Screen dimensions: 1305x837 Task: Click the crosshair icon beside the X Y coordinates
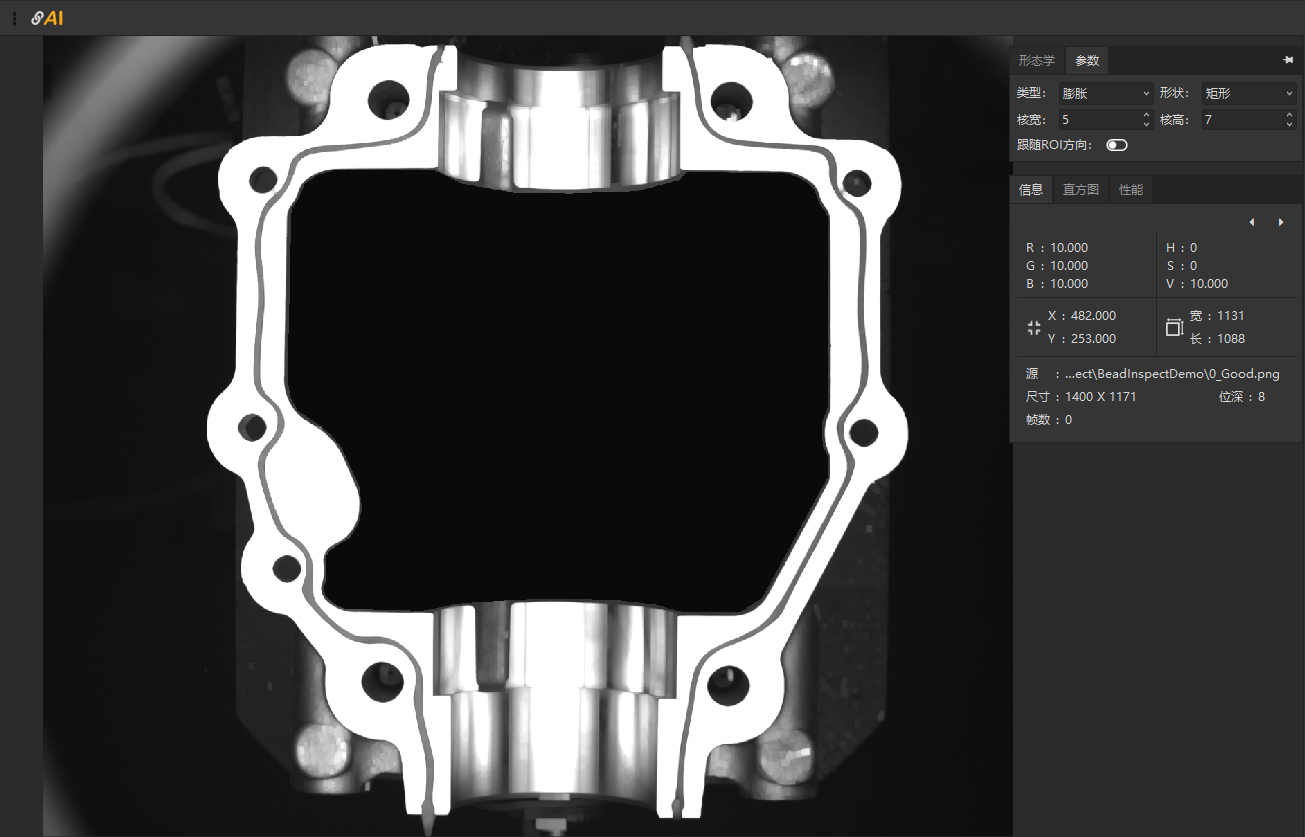pos(1034,327)
